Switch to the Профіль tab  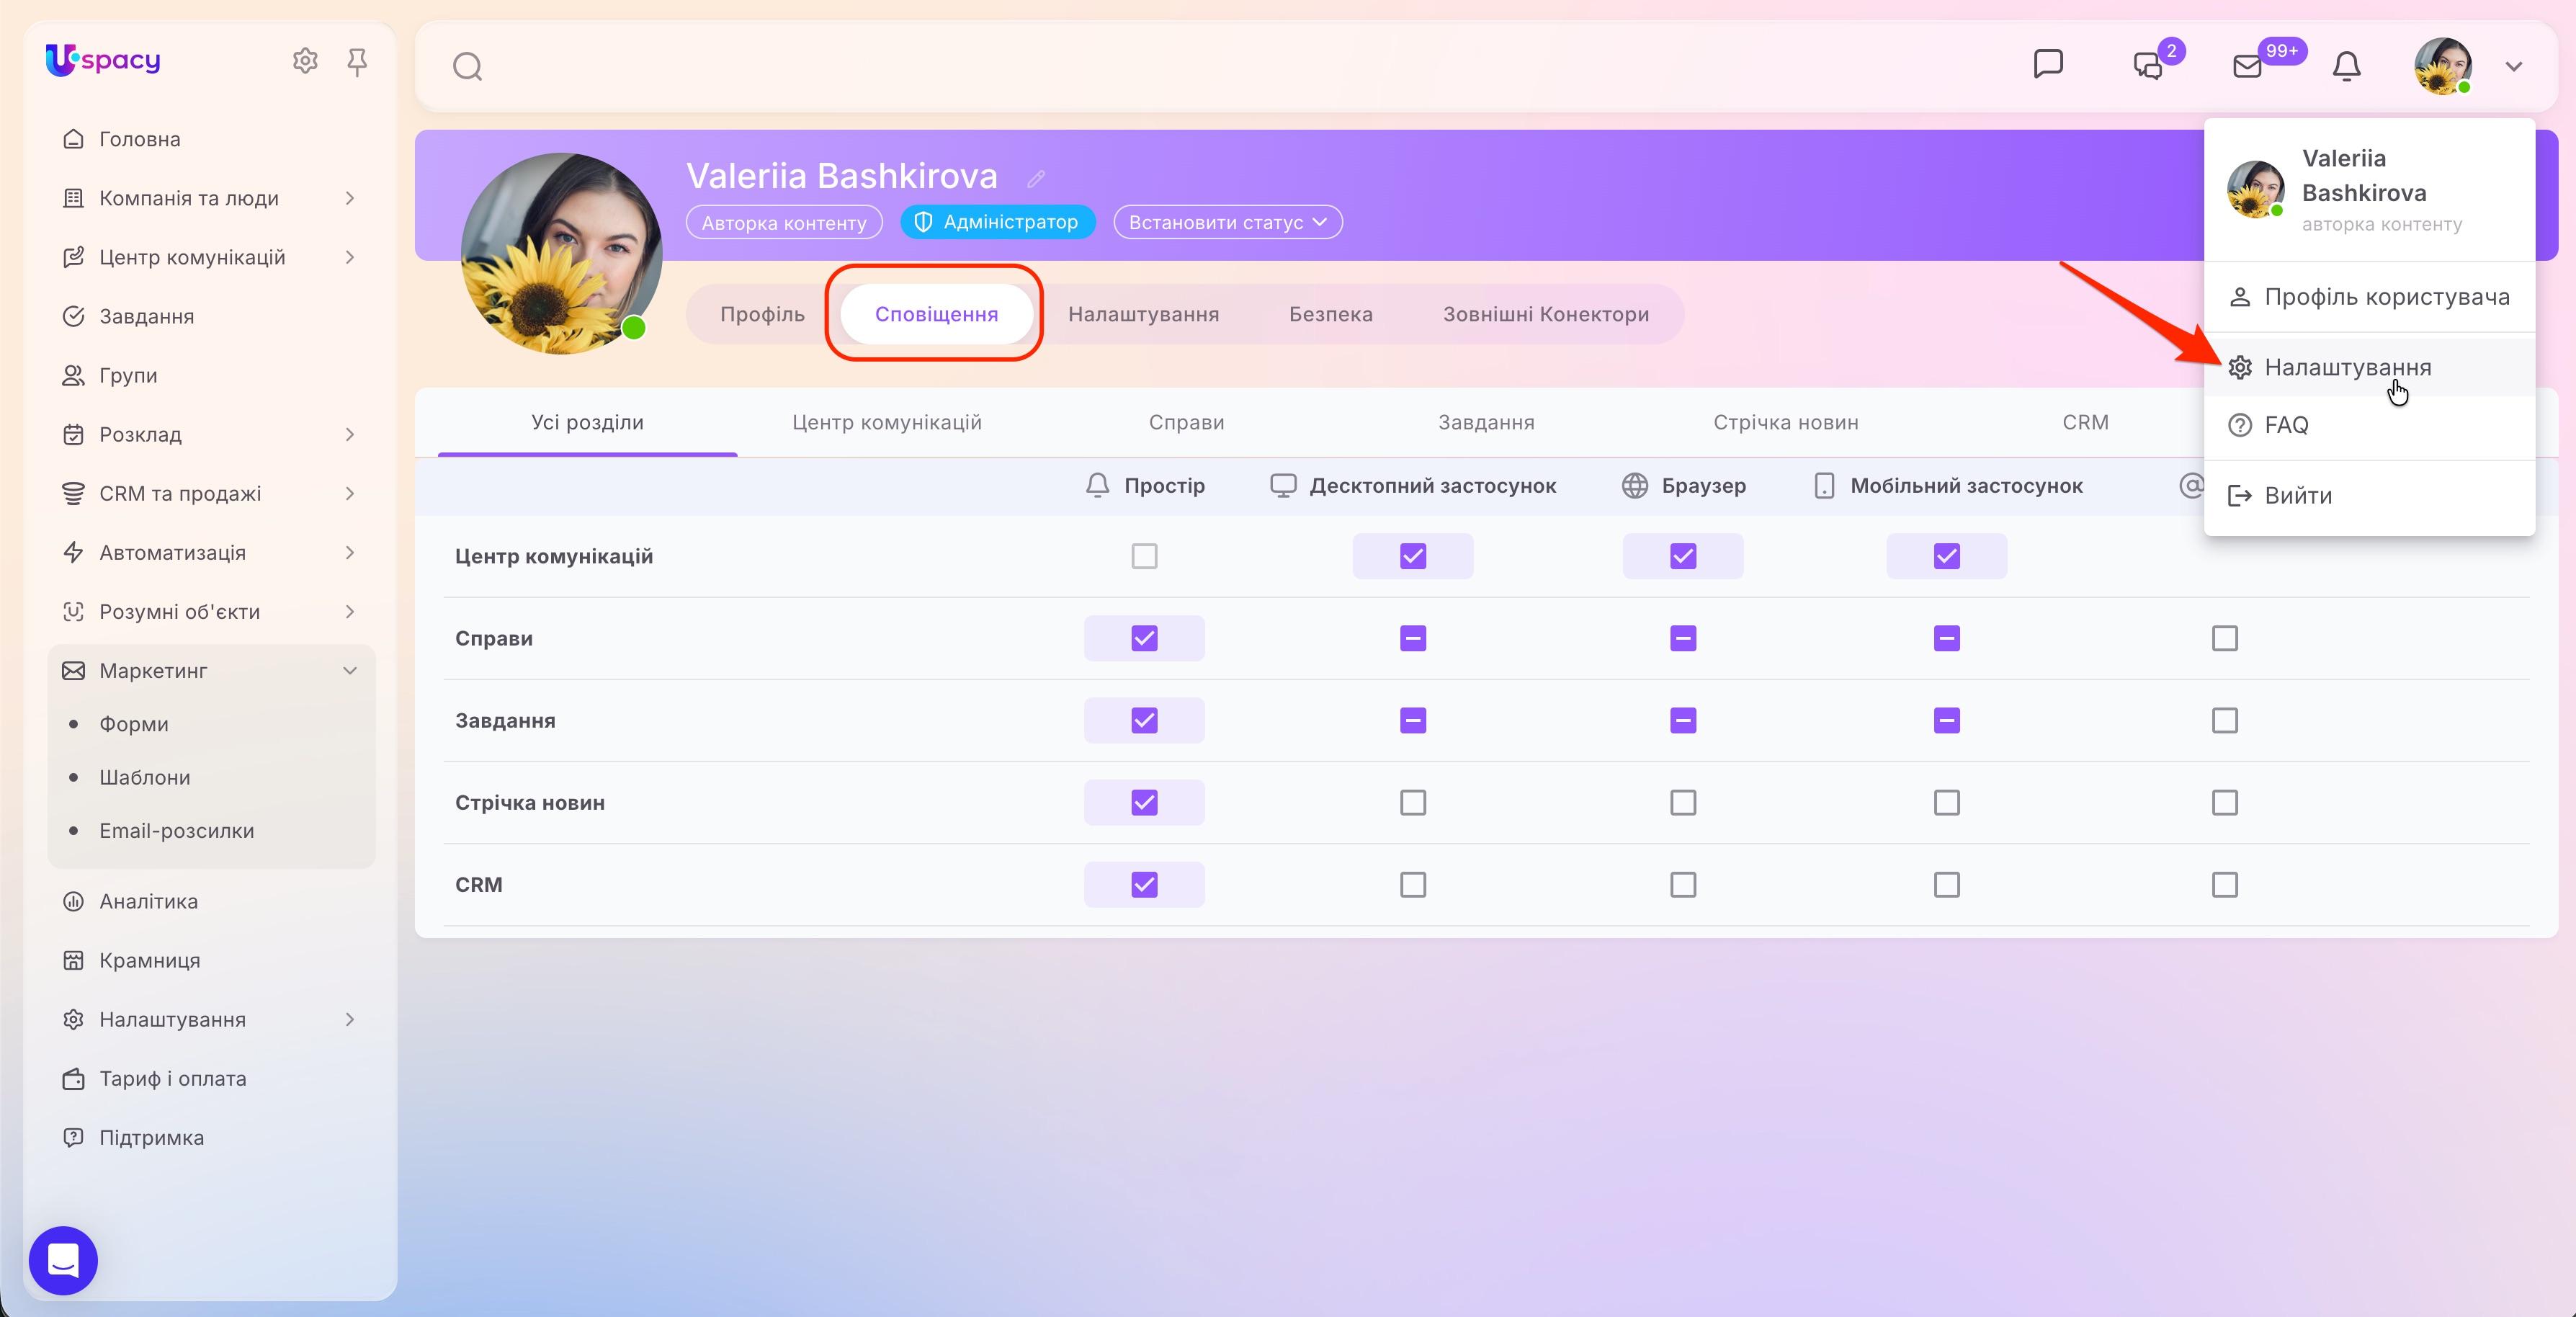[762, 314]
